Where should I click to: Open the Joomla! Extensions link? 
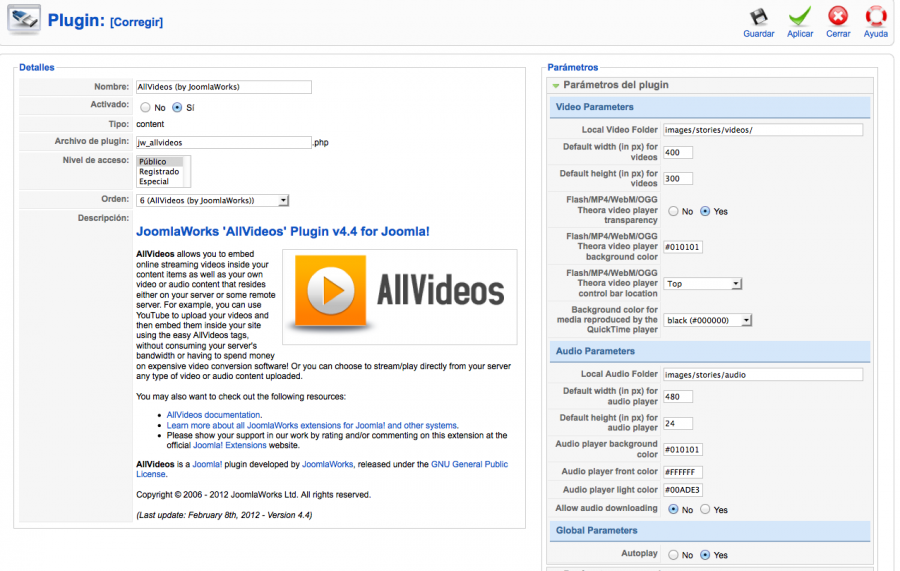pyautogui.click(x=230, y=445)
